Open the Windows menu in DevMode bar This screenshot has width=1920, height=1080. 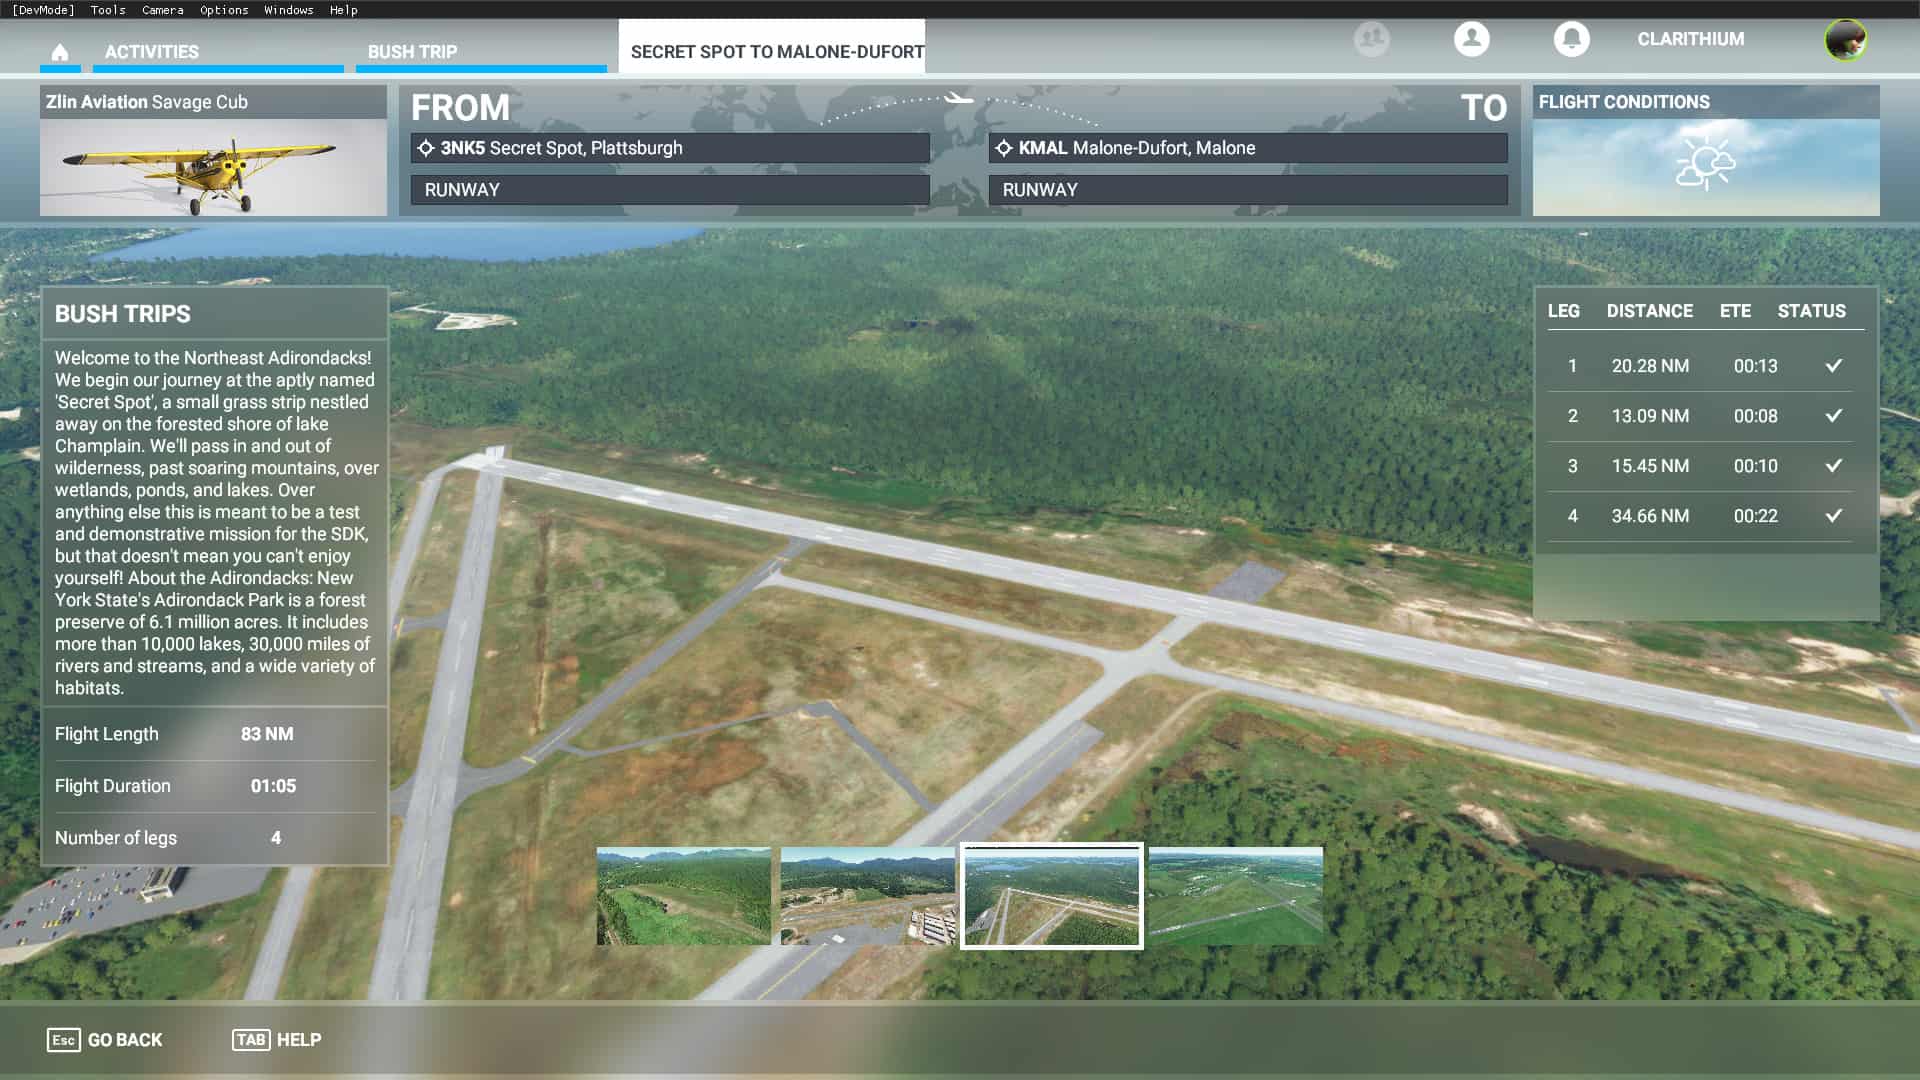(x=288, y=10)
